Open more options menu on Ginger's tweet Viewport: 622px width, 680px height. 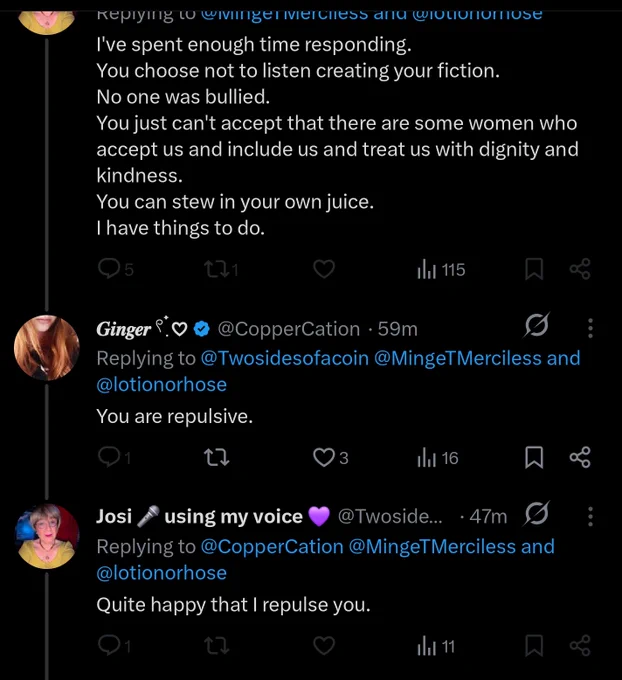[590, 328]
